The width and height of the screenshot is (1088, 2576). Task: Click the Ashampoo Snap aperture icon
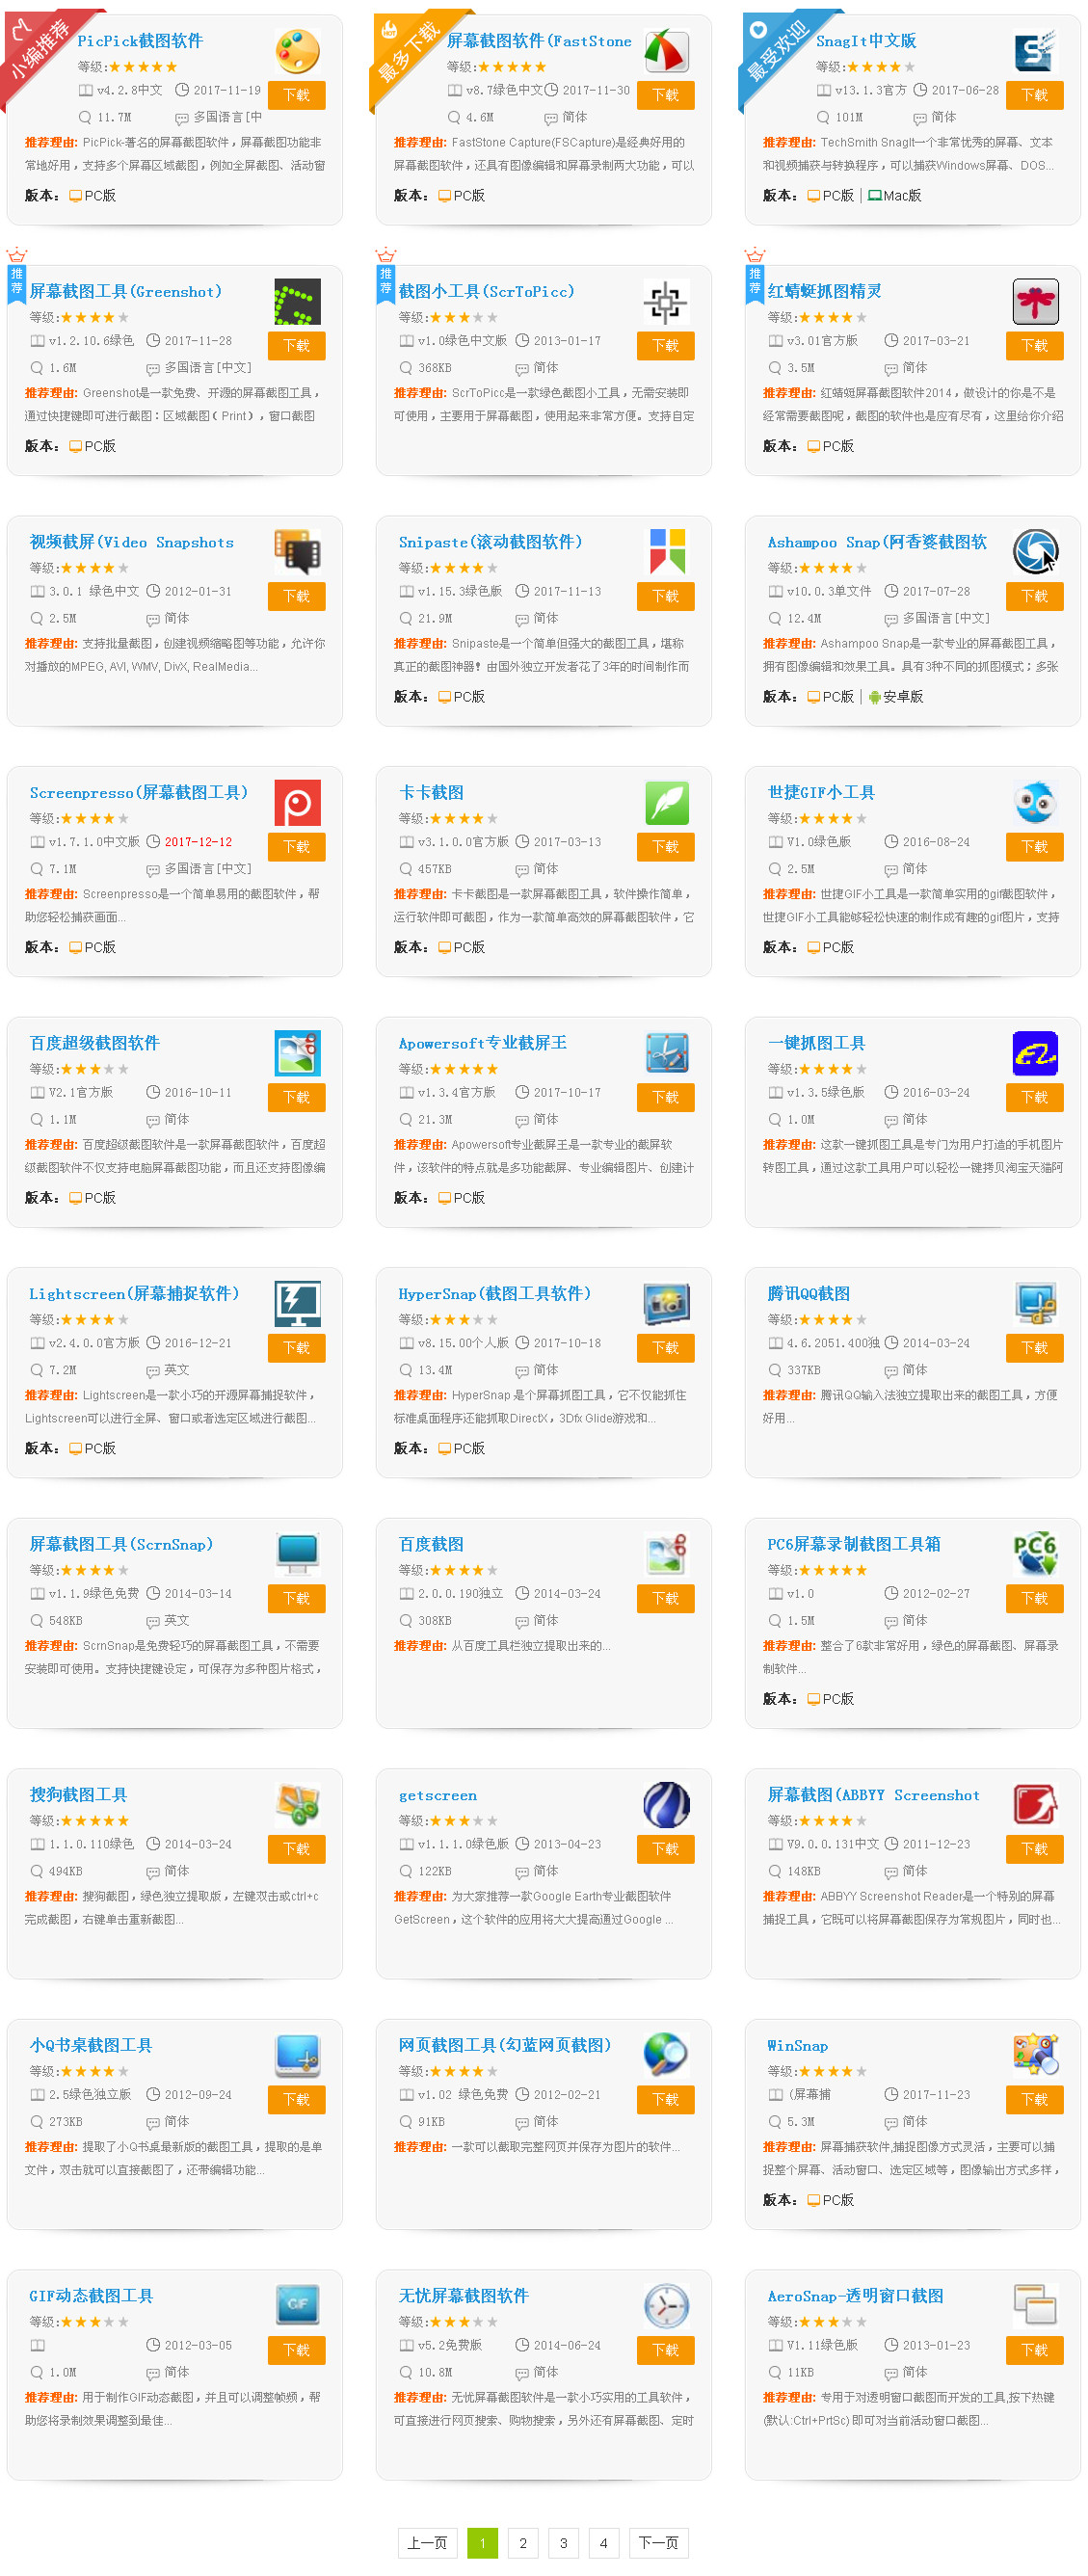[x=1035, y=553]
